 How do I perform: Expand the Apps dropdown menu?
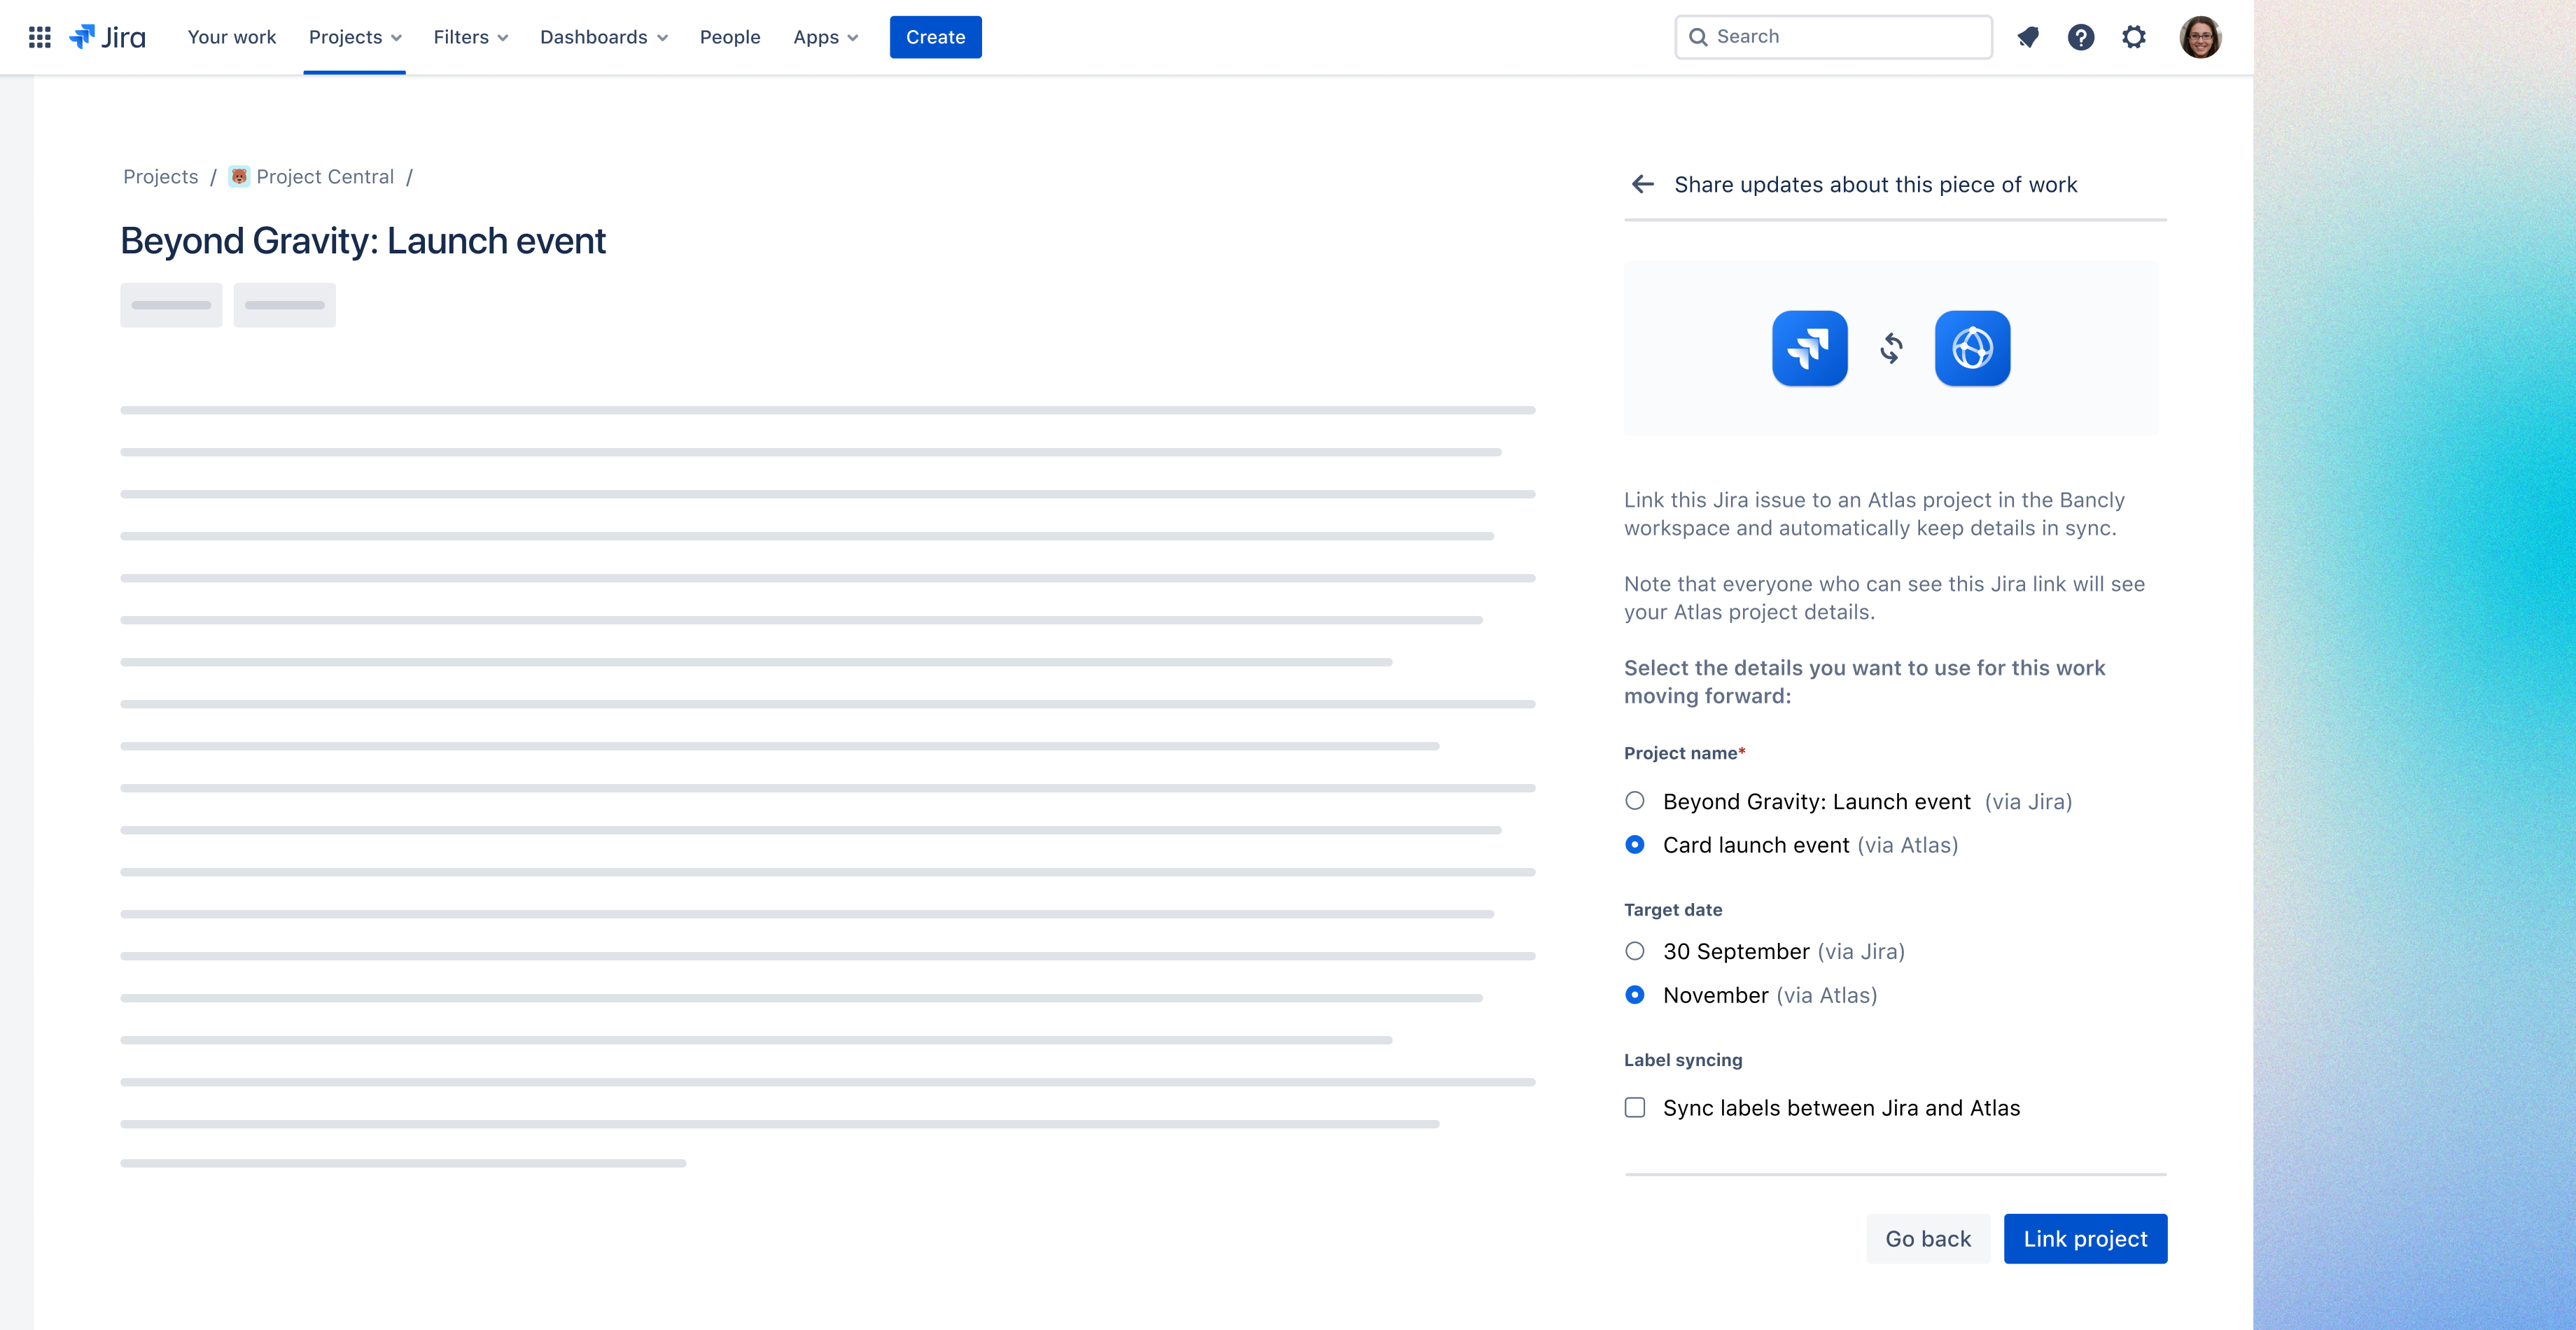(825, 37)
